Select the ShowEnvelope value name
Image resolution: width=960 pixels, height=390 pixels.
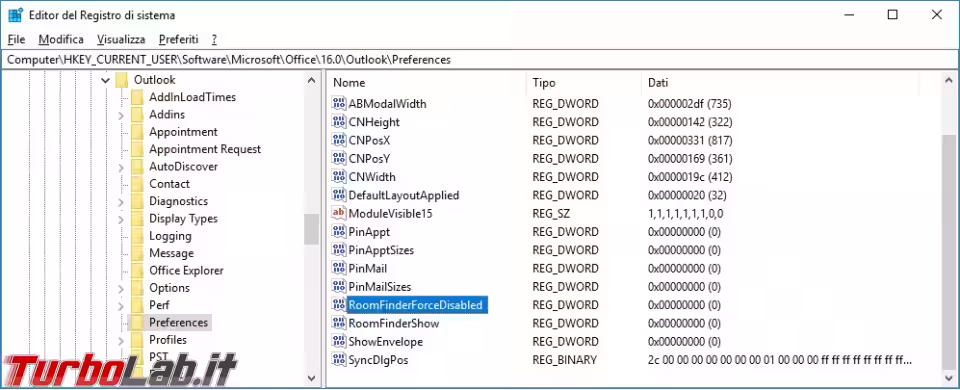386,341
